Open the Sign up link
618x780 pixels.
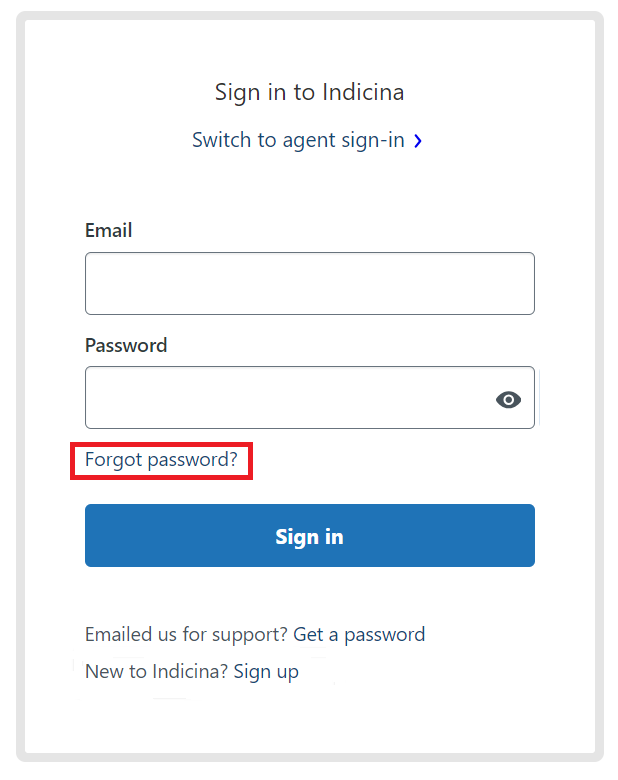266,671
